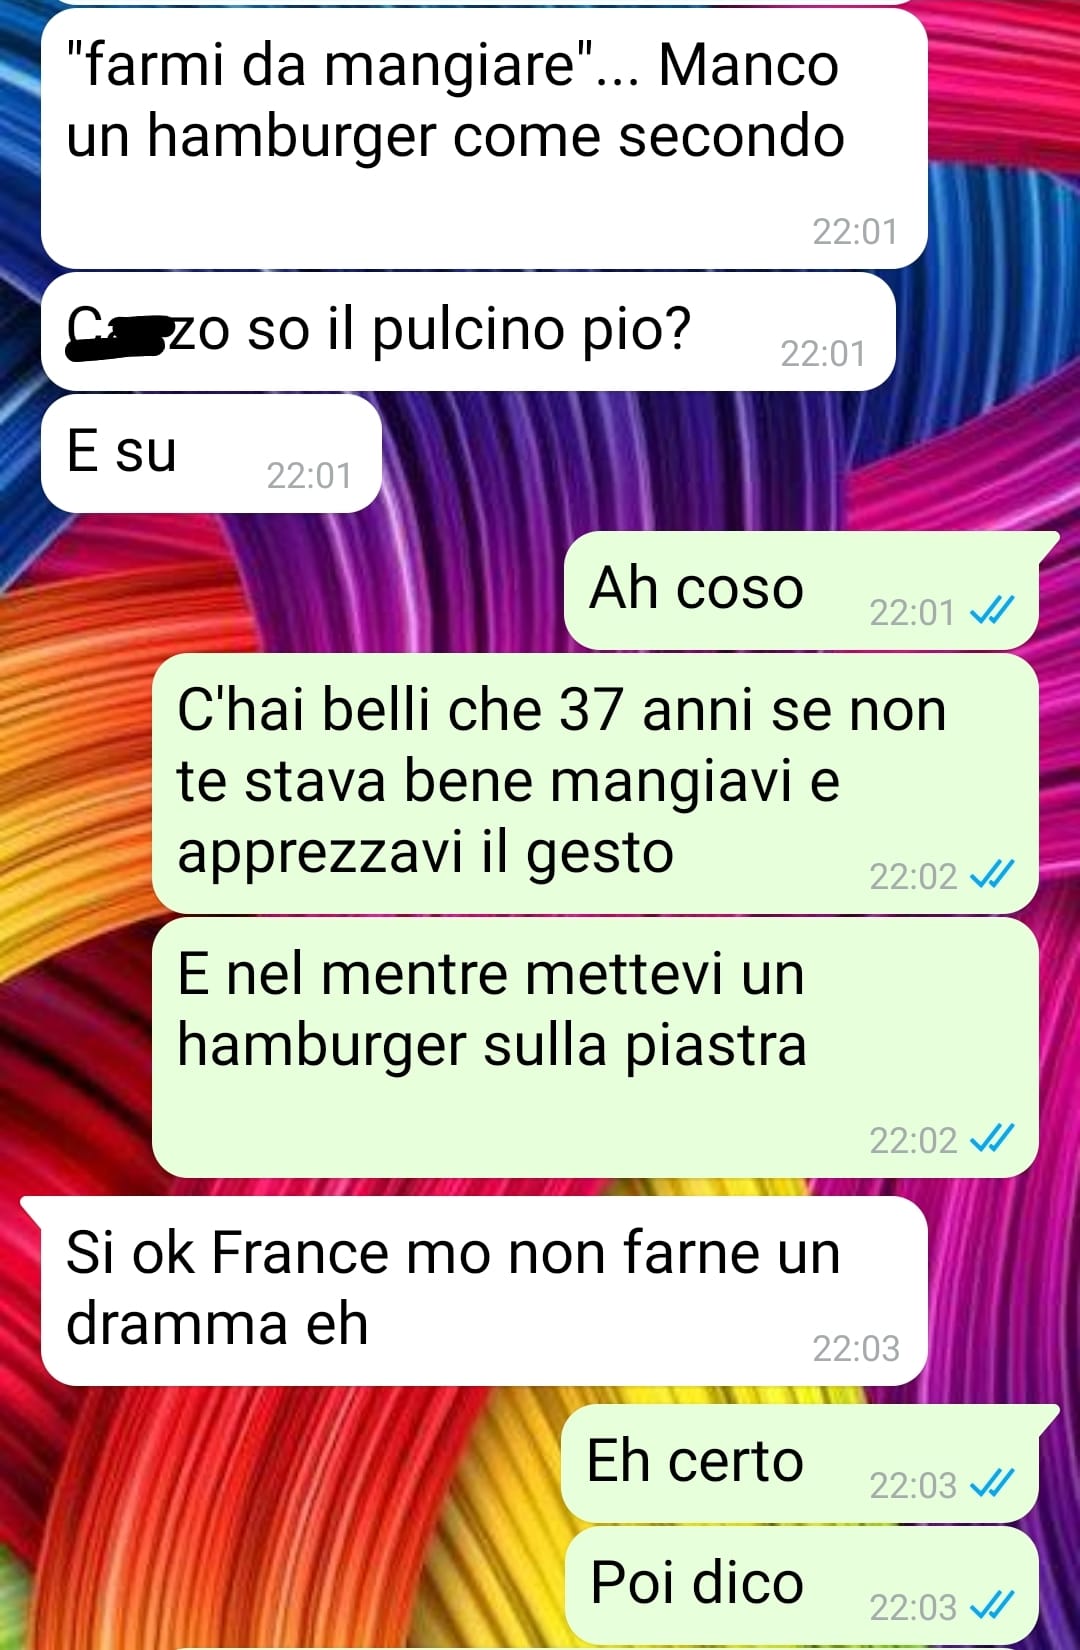Select the 'E su' message bubble

[211, 453]
